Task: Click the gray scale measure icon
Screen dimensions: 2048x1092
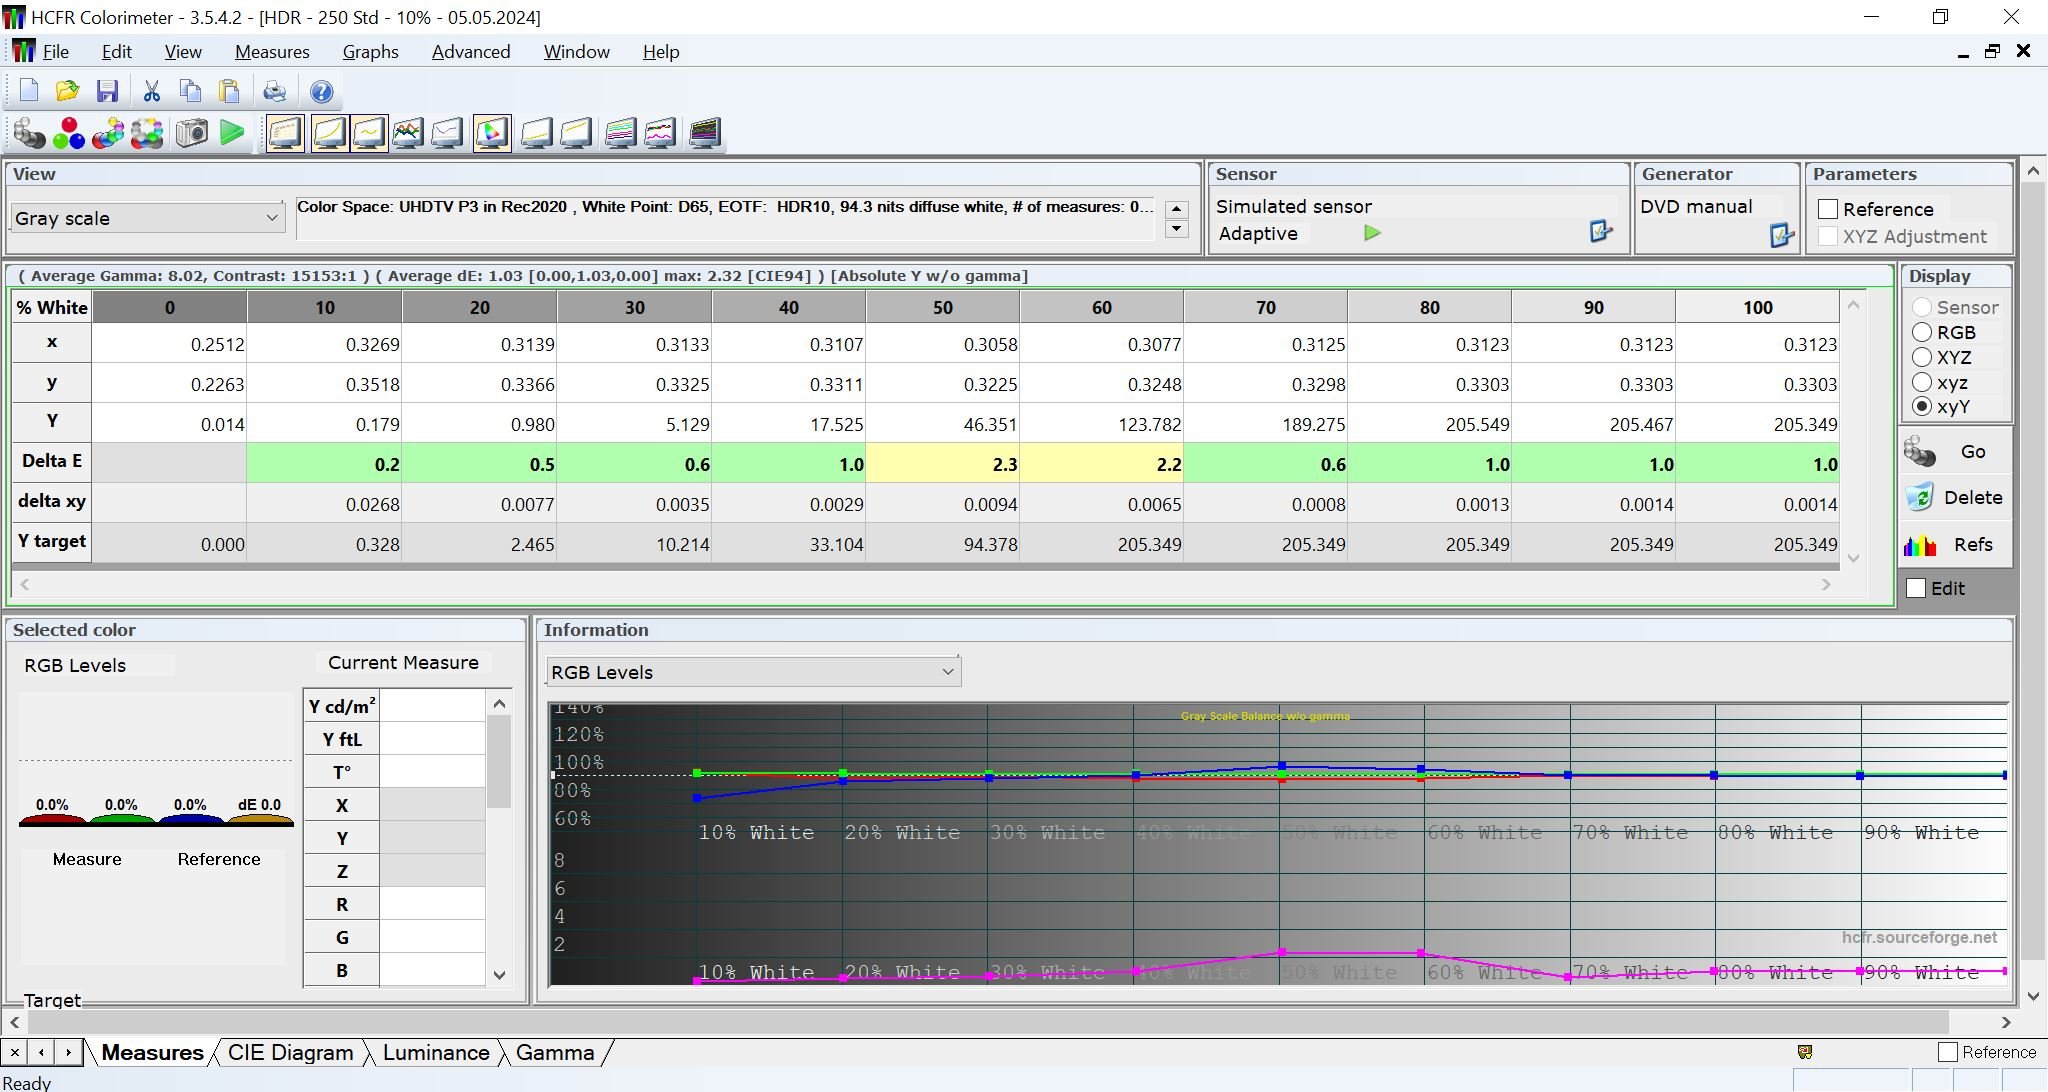Action: 30,133
